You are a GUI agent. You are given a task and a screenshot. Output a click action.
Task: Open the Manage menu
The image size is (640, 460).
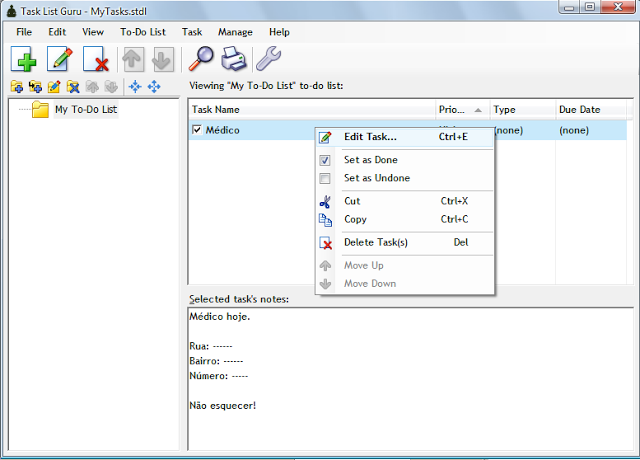click(x=235, y=32)
